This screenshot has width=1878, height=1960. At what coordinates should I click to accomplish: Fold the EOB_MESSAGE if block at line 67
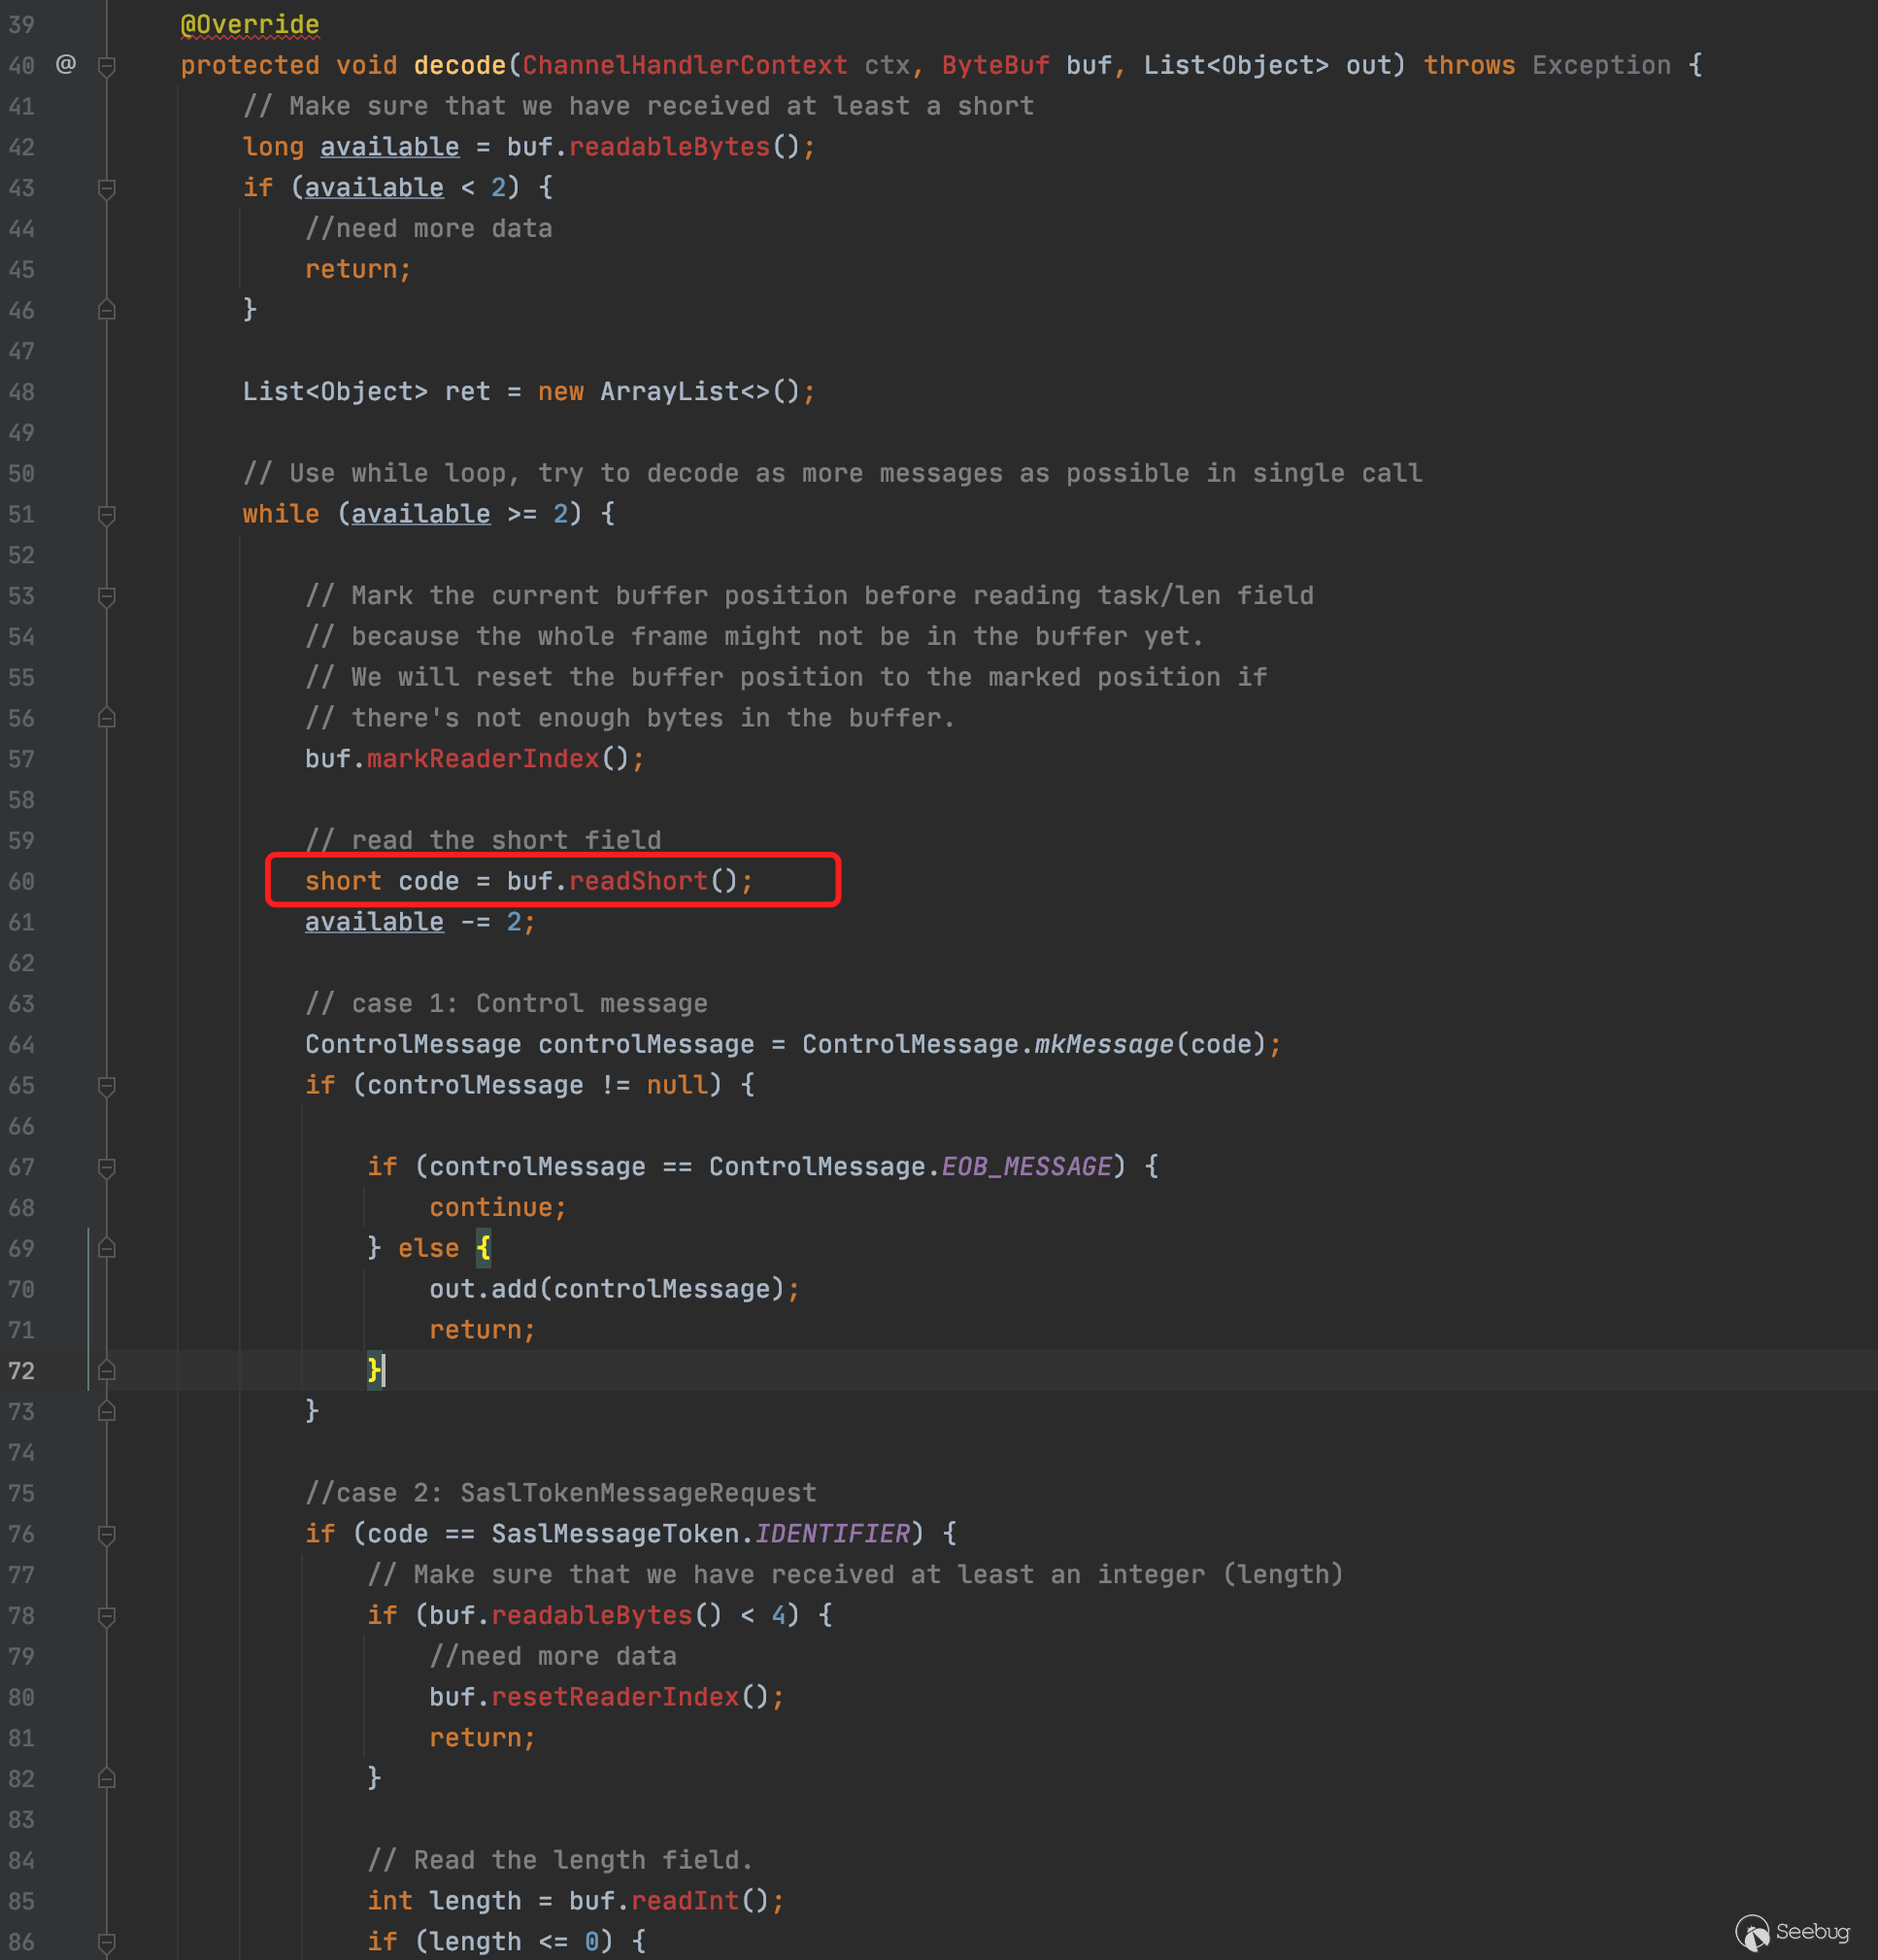(x=107, y=1168)
